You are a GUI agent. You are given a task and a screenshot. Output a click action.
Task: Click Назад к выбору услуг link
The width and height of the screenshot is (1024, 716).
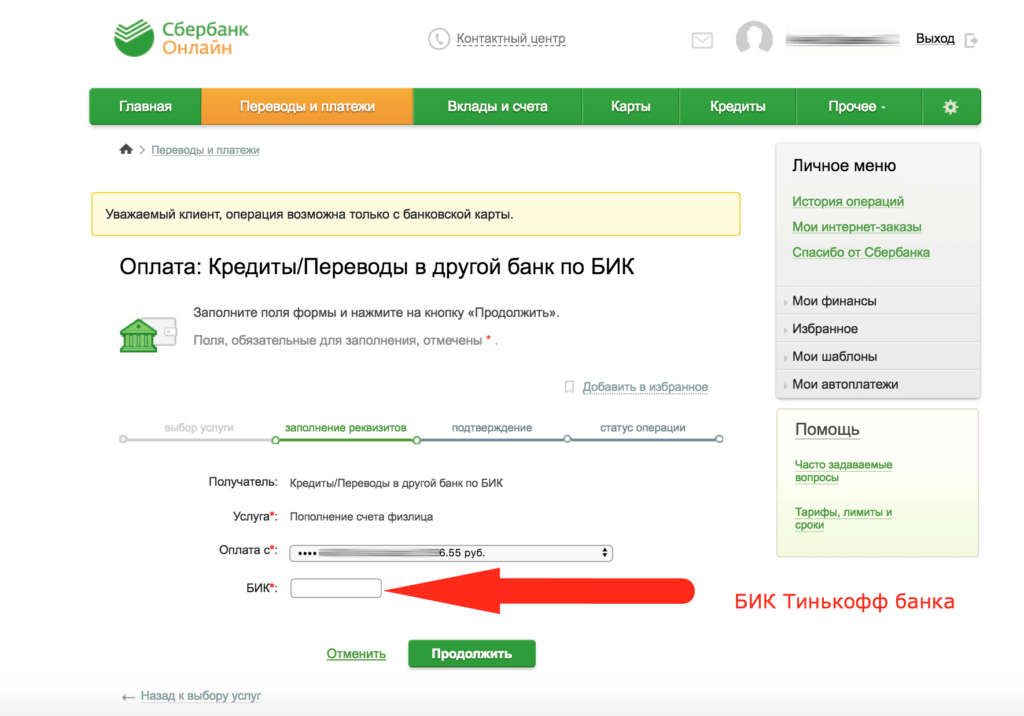click(200, 696)
